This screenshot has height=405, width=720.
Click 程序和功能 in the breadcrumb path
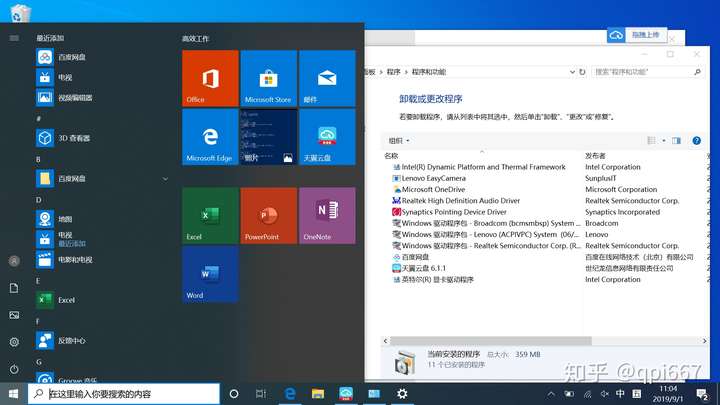click(429, 72)
